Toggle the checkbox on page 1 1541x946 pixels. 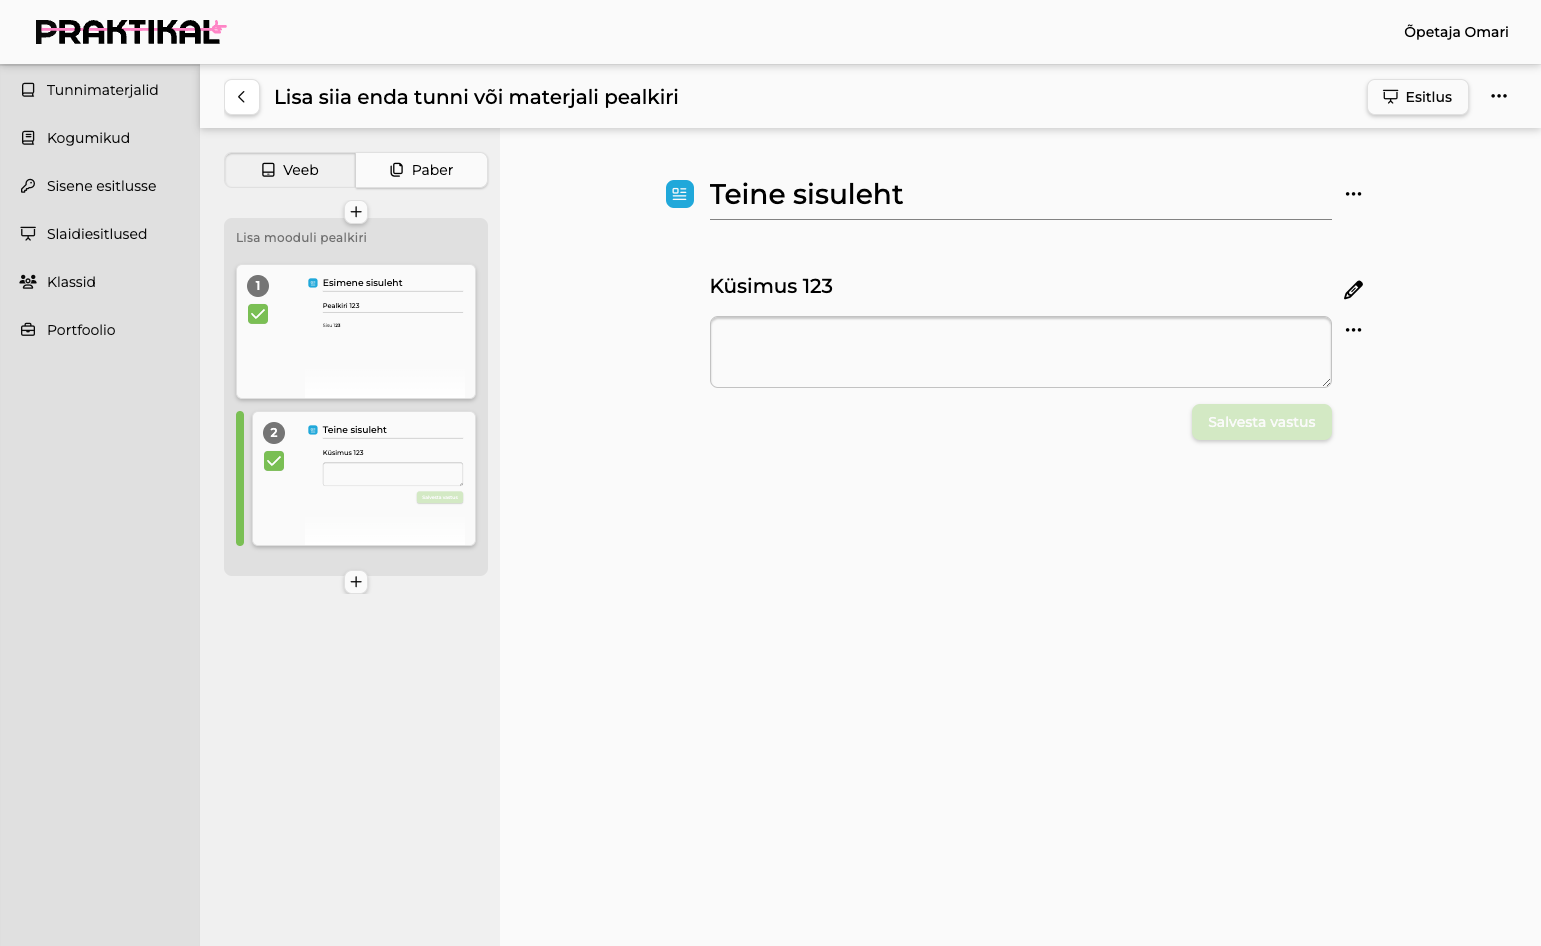[258, 314]
